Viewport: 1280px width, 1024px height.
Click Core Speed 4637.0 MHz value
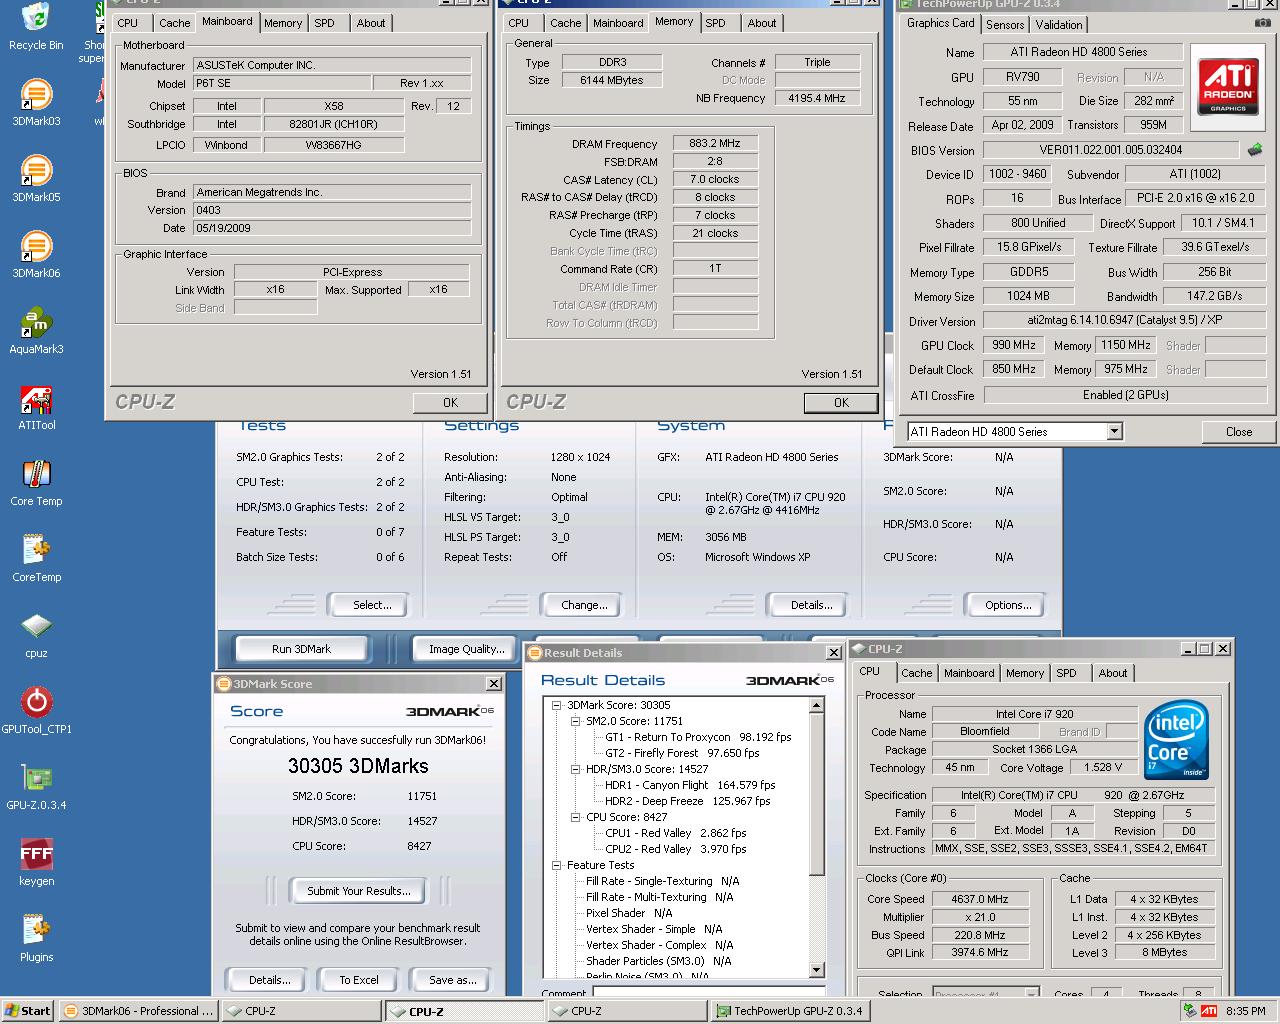[x=980, y=899]
